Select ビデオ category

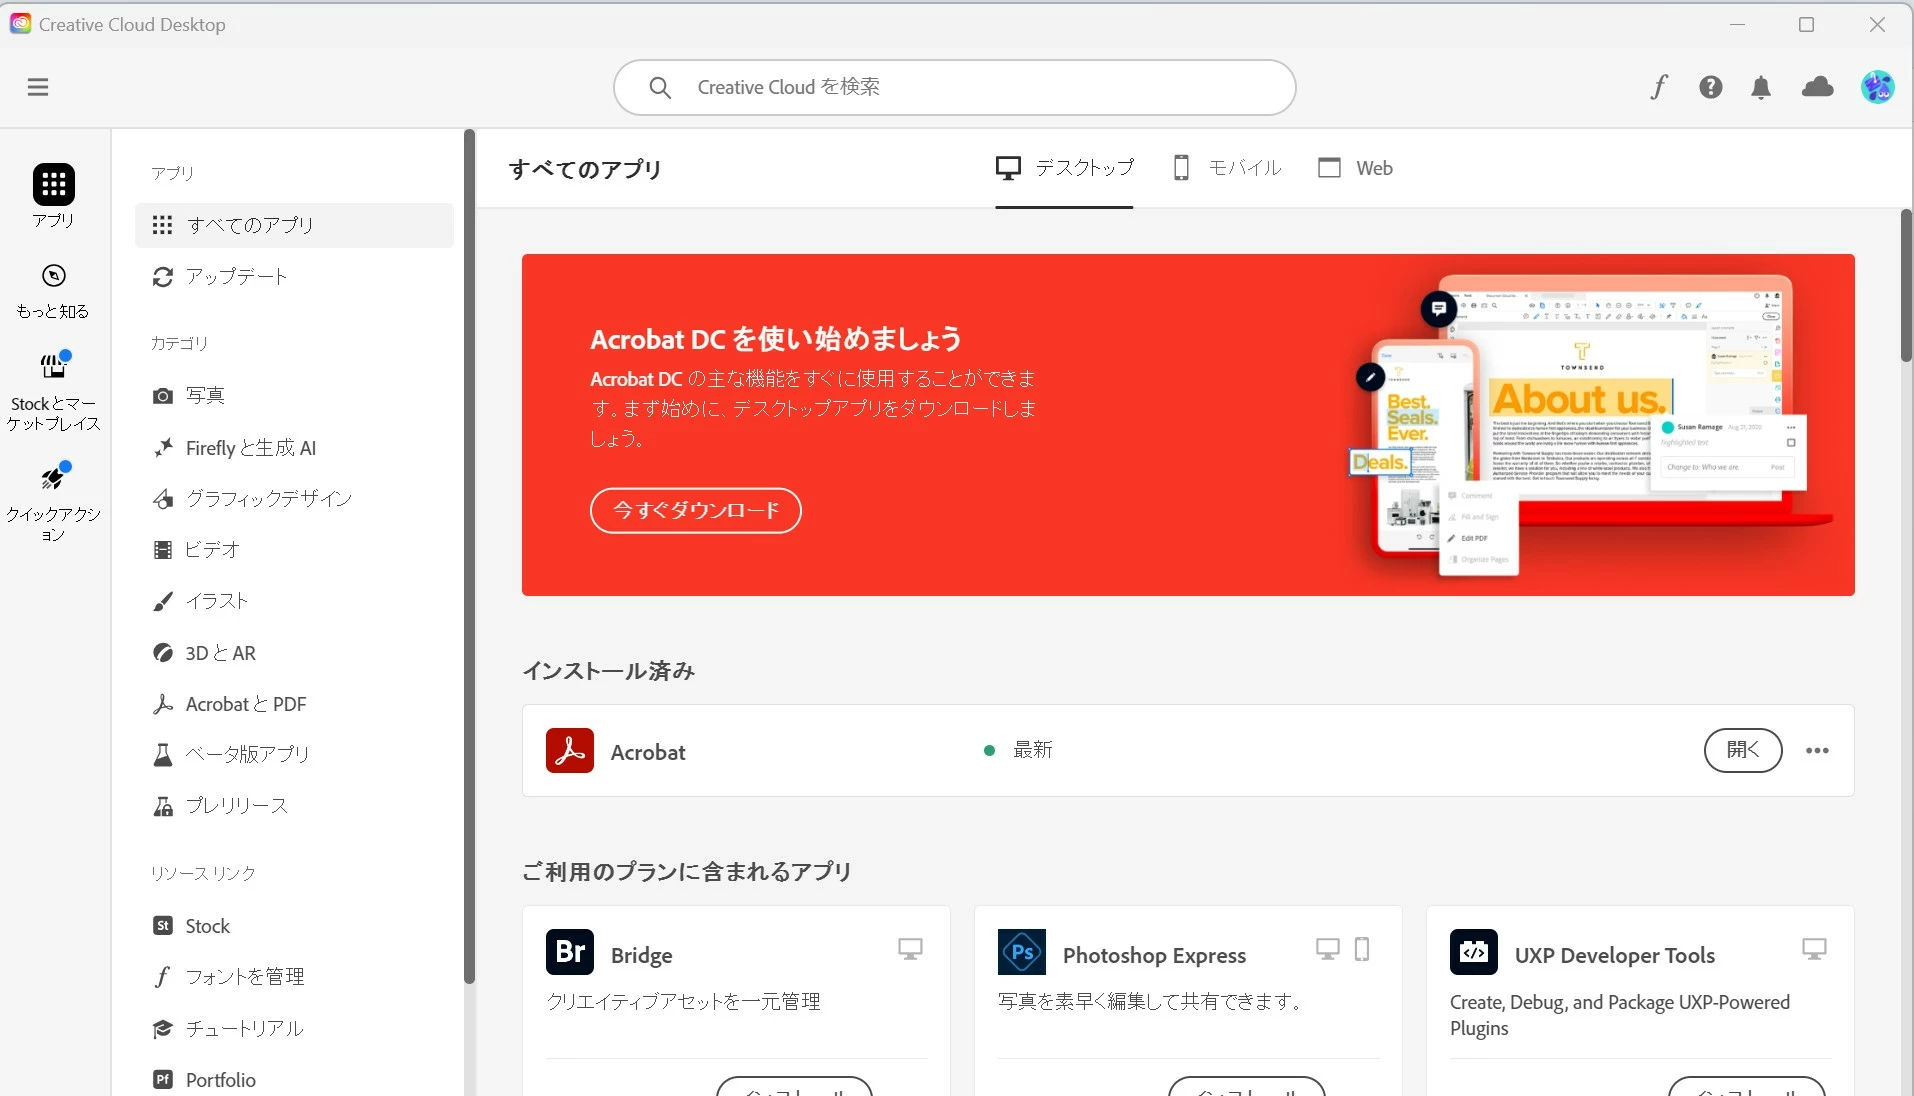(x=294, y=549)
